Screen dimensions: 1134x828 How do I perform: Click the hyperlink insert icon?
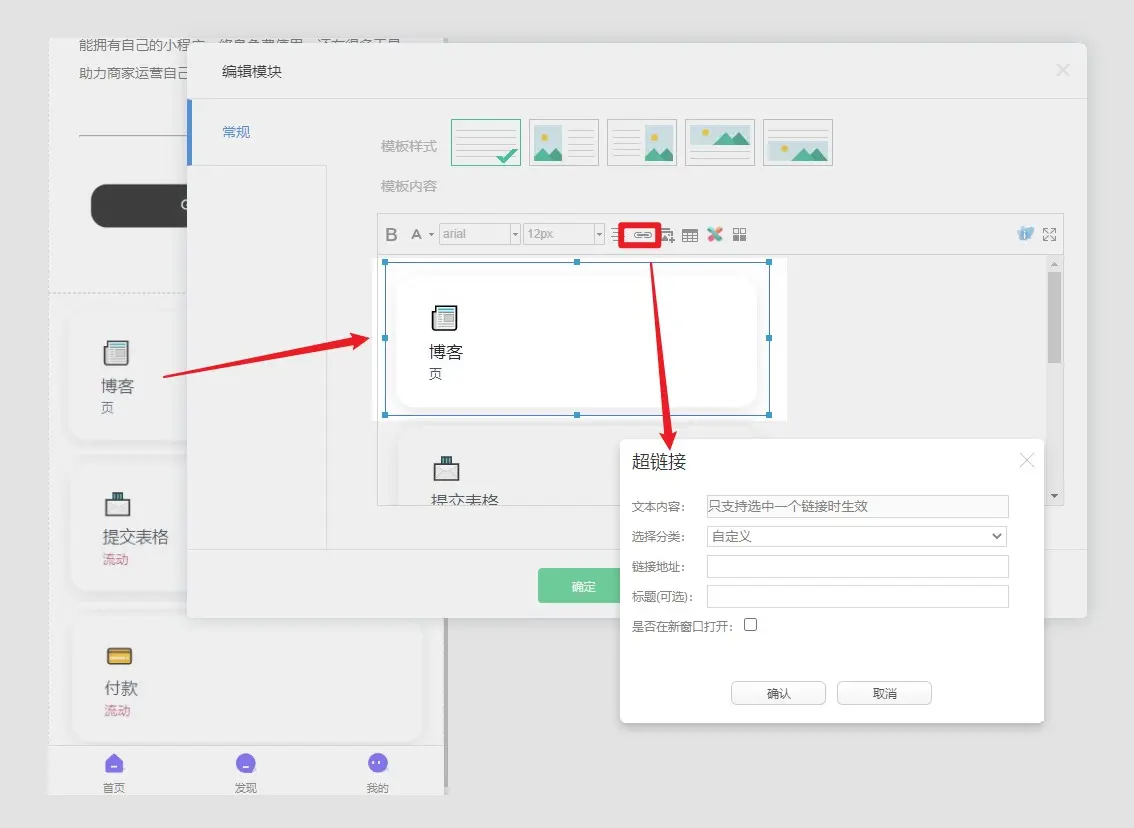tap(642, 235)
